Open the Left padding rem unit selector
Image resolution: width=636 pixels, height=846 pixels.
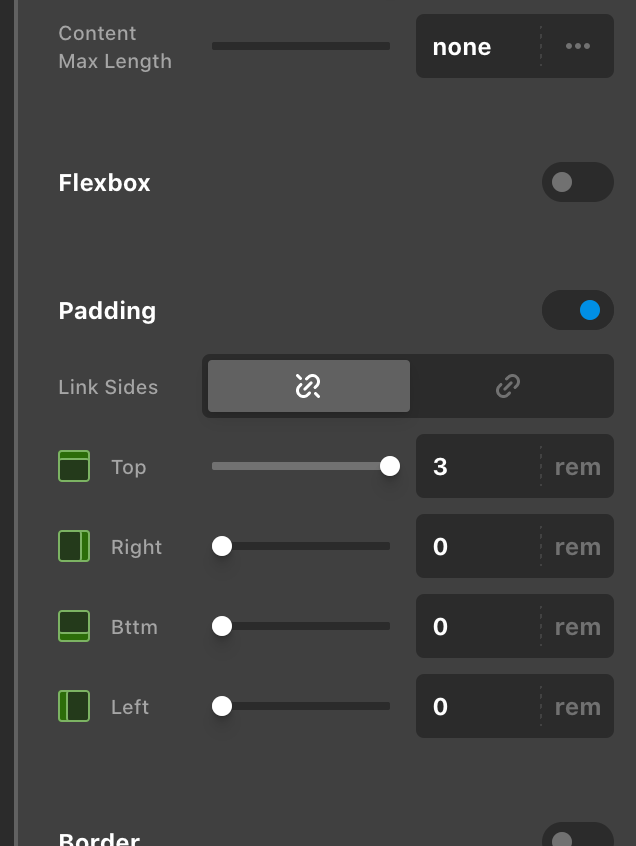tap(578, 706)
